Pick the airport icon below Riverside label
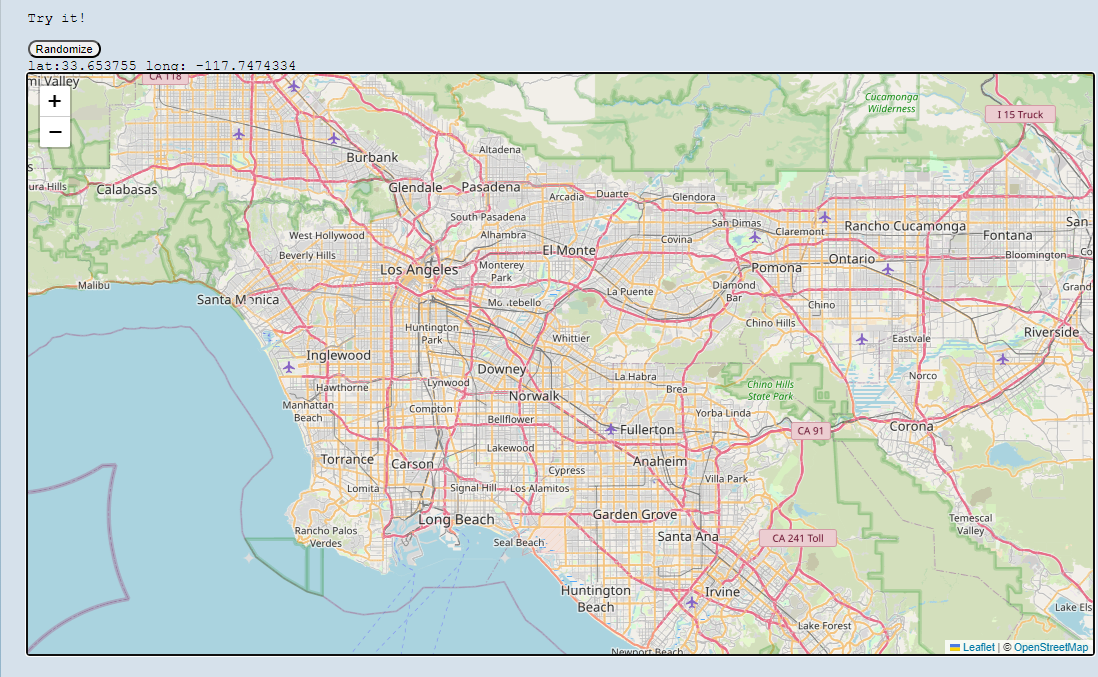 [1002, 358]
